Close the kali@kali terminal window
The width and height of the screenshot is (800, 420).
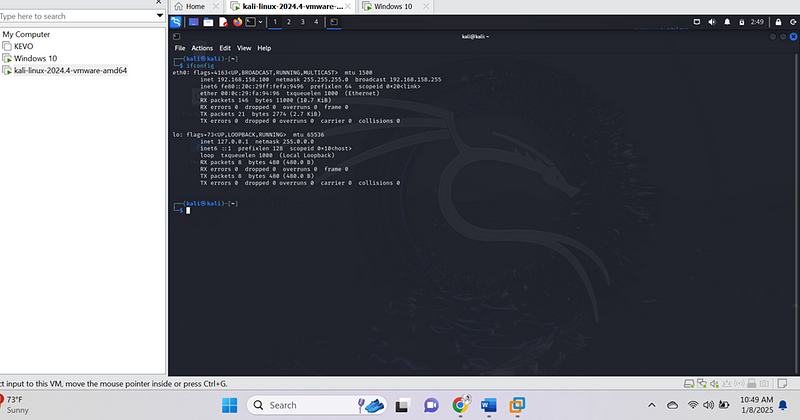(x=793, y=37)
